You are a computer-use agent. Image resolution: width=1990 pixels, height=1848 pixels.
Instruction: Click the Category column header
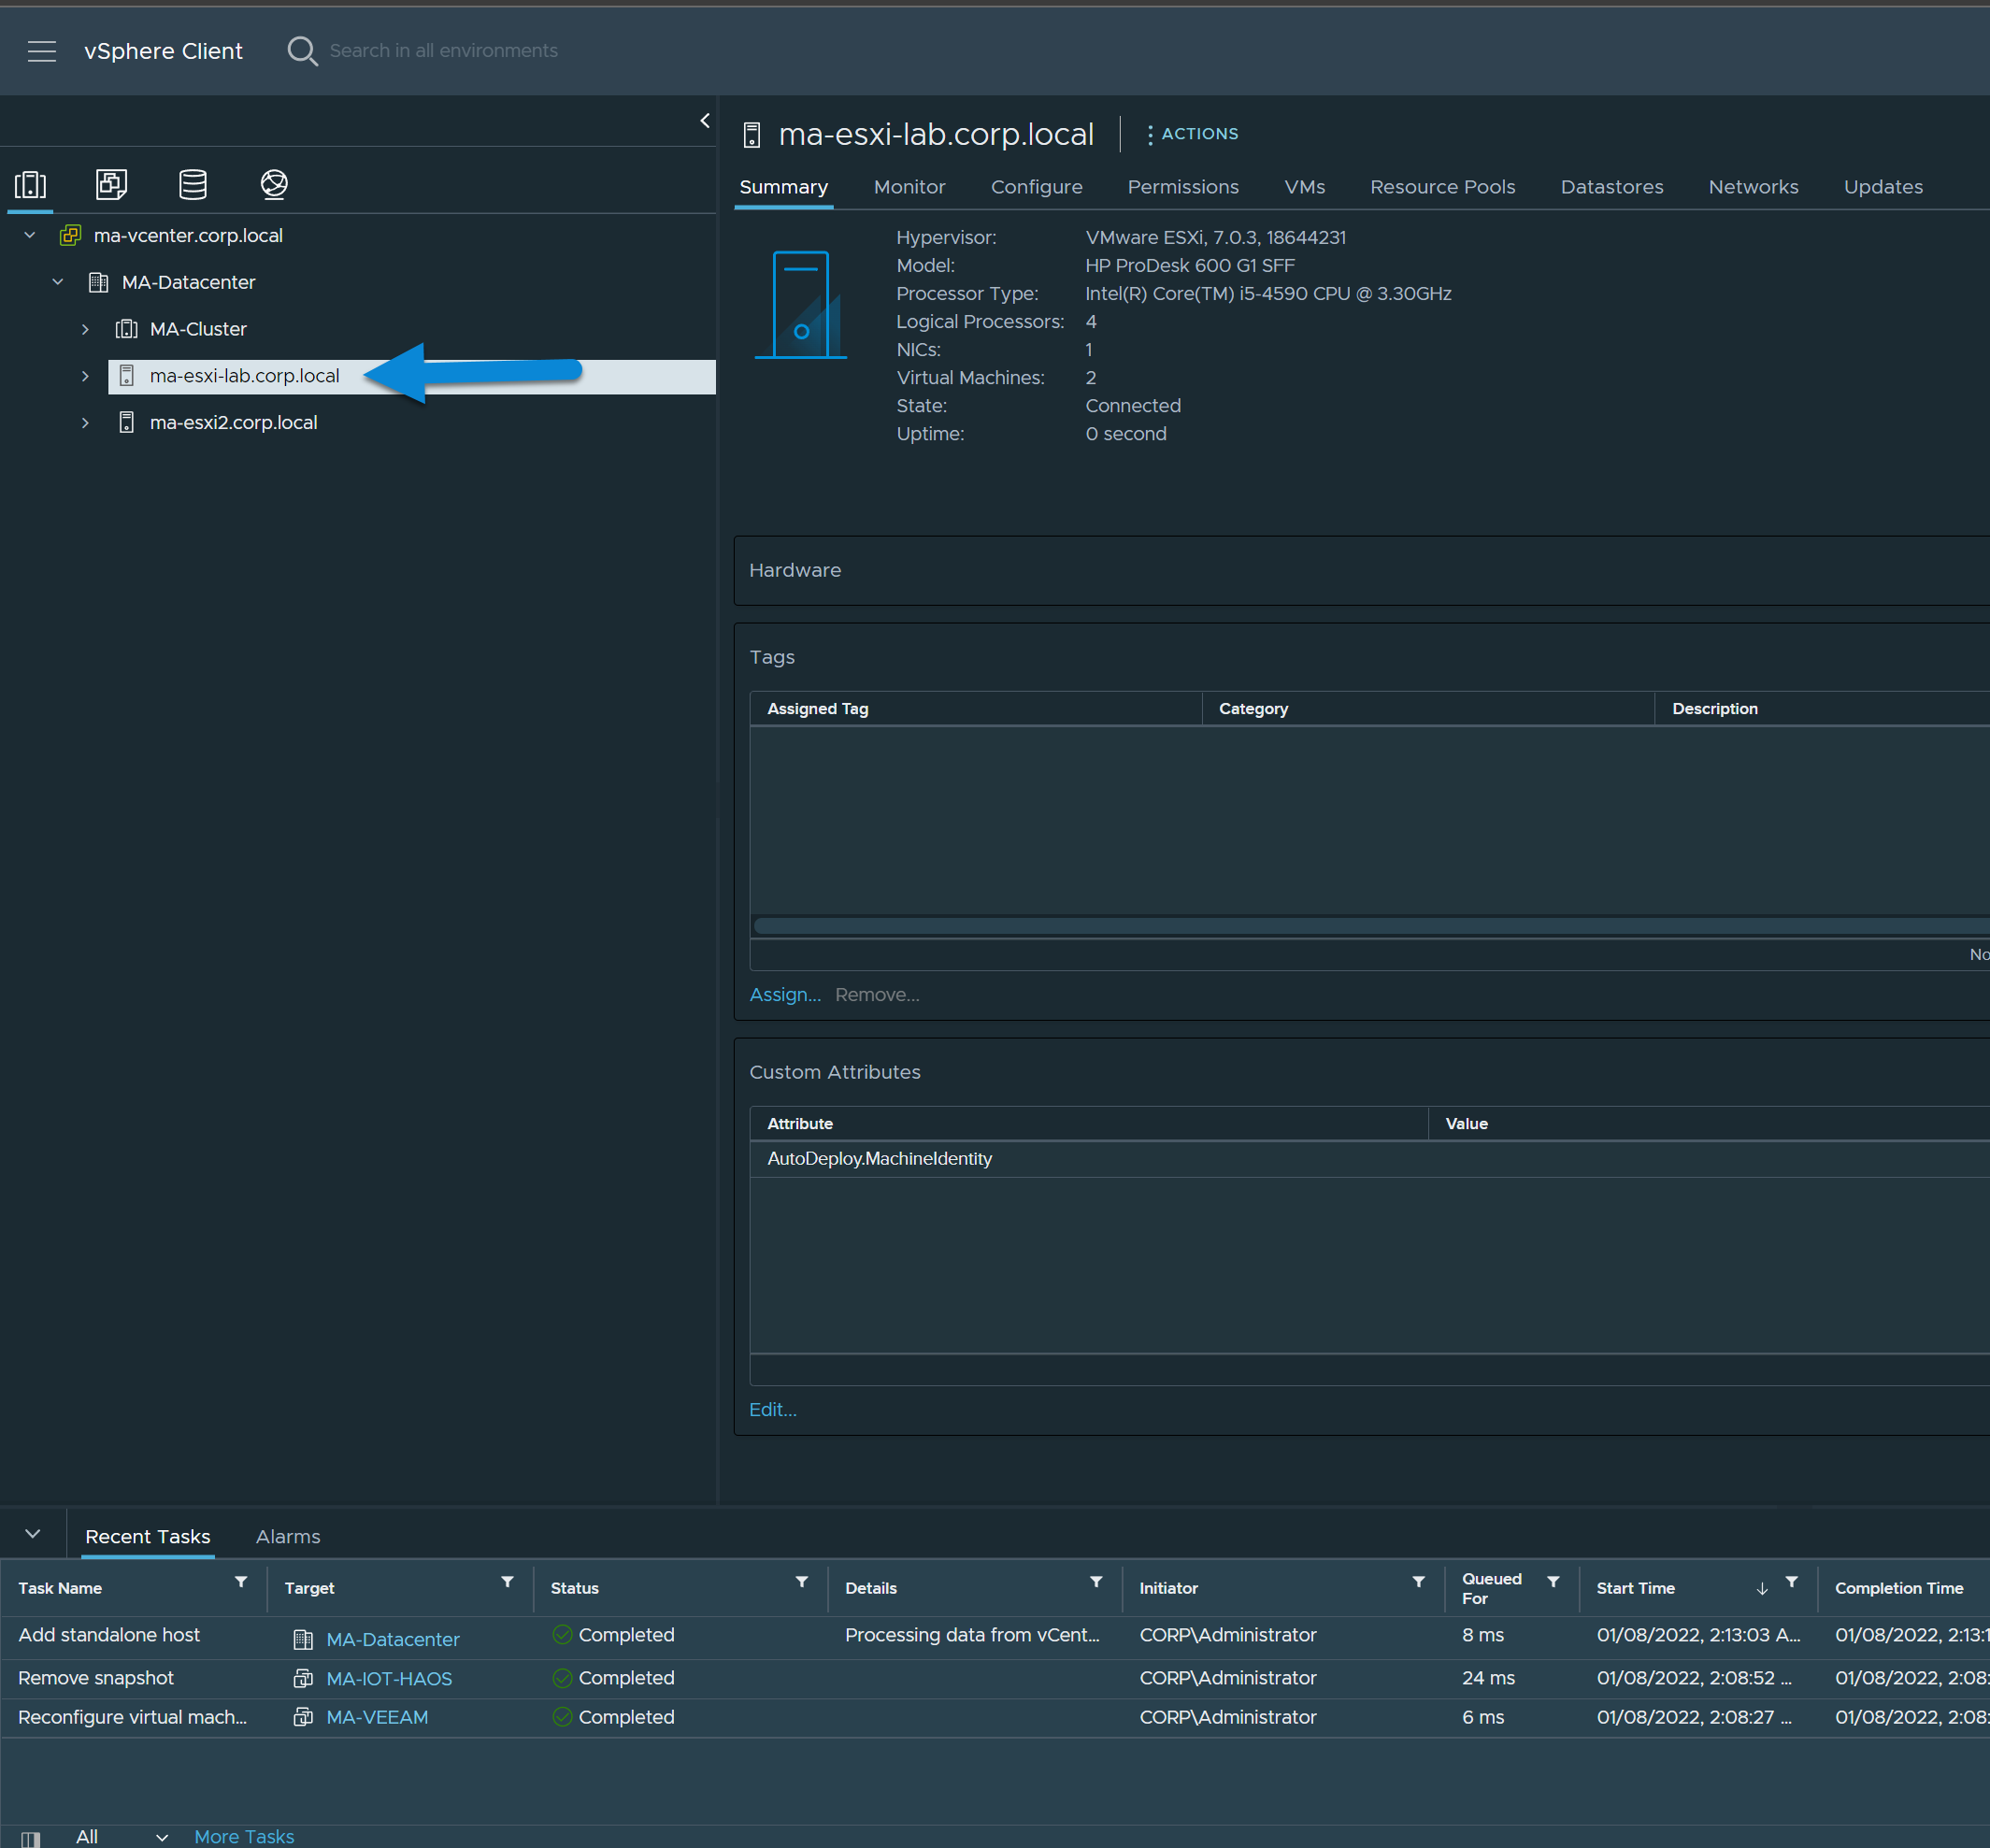pos(1428,709)
